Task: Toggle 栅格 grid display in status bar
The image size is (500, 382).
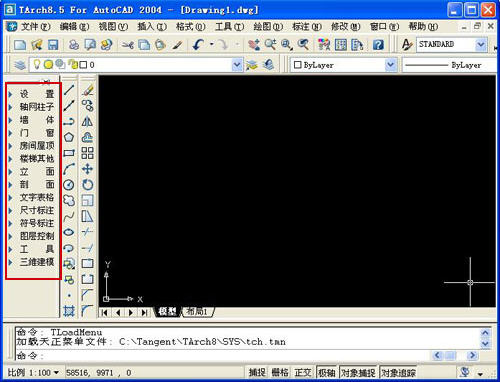Action: click(280, 372)
